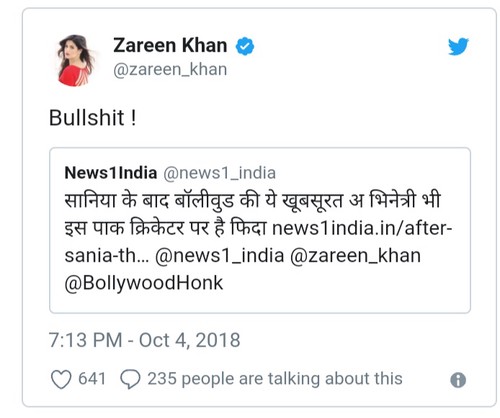
Task: Click the @news1_india mention in quoted text
Action: (x=220, y=256)
